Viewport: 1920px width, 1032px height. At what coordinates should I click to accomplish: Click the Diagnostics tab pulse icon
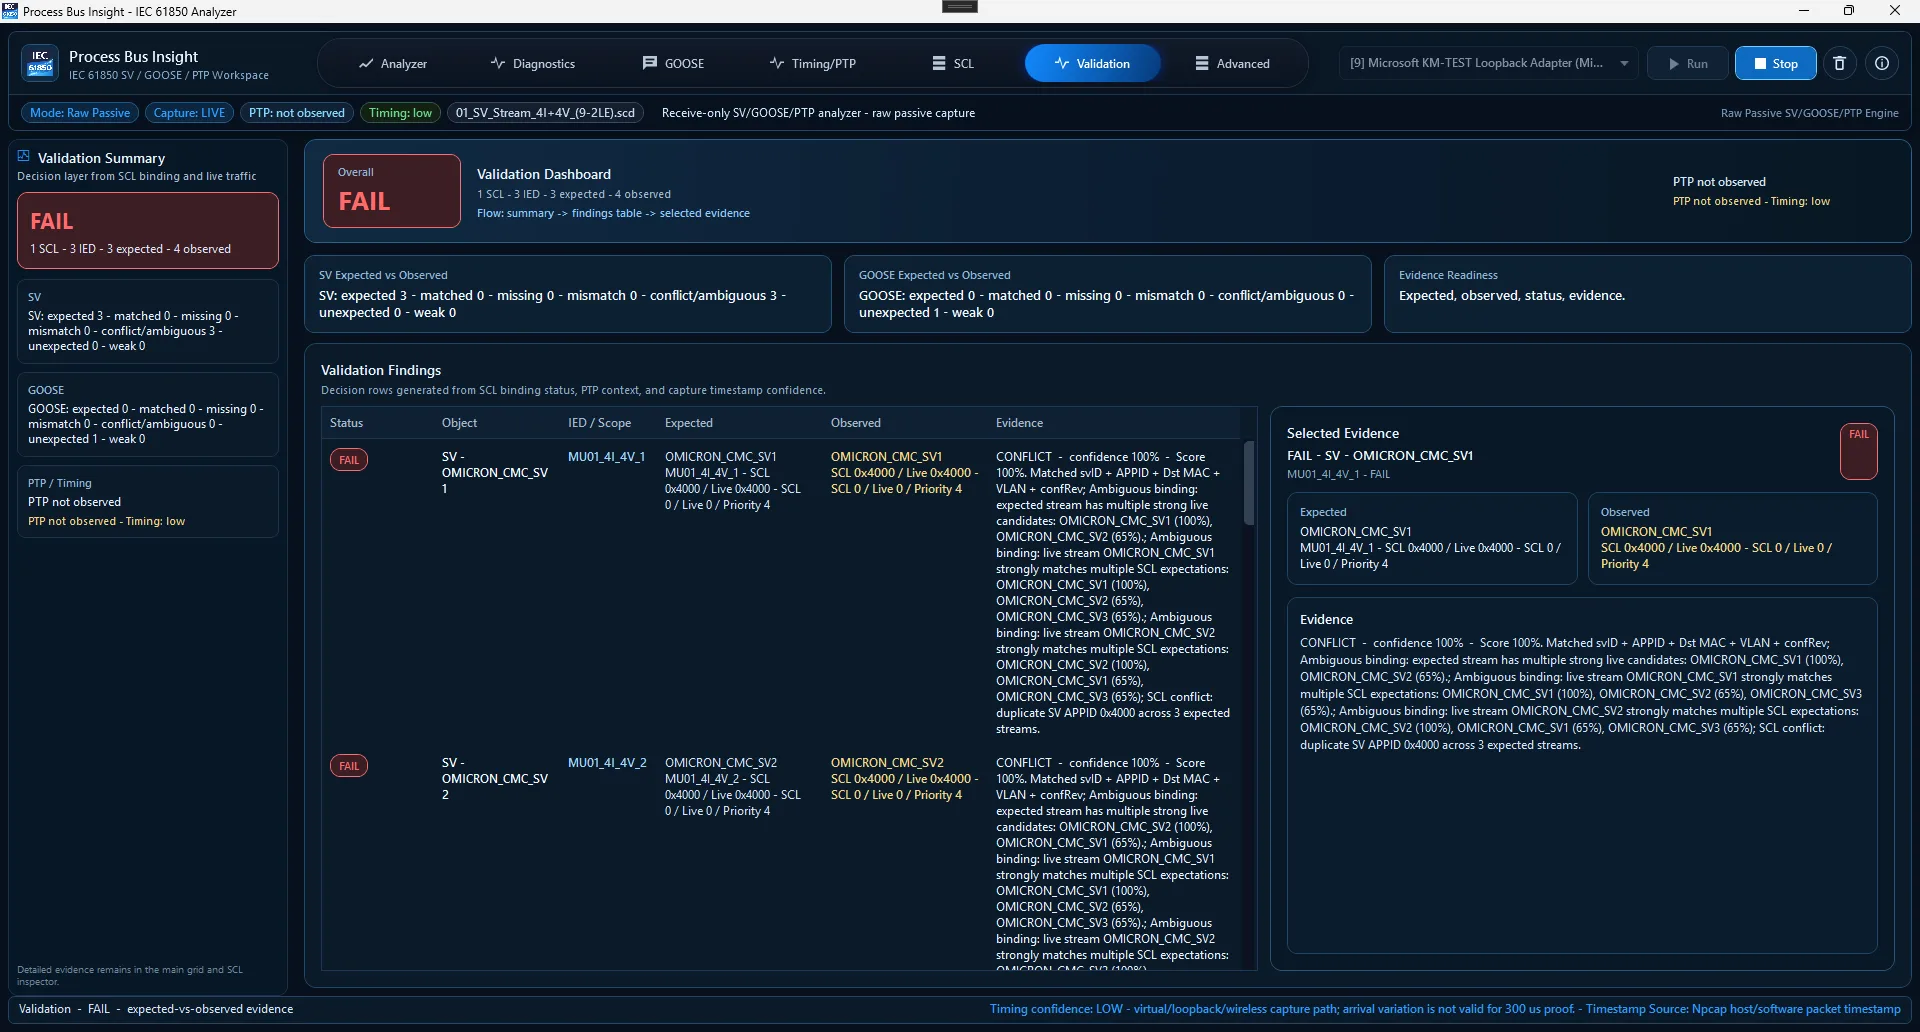coord(497,63)
